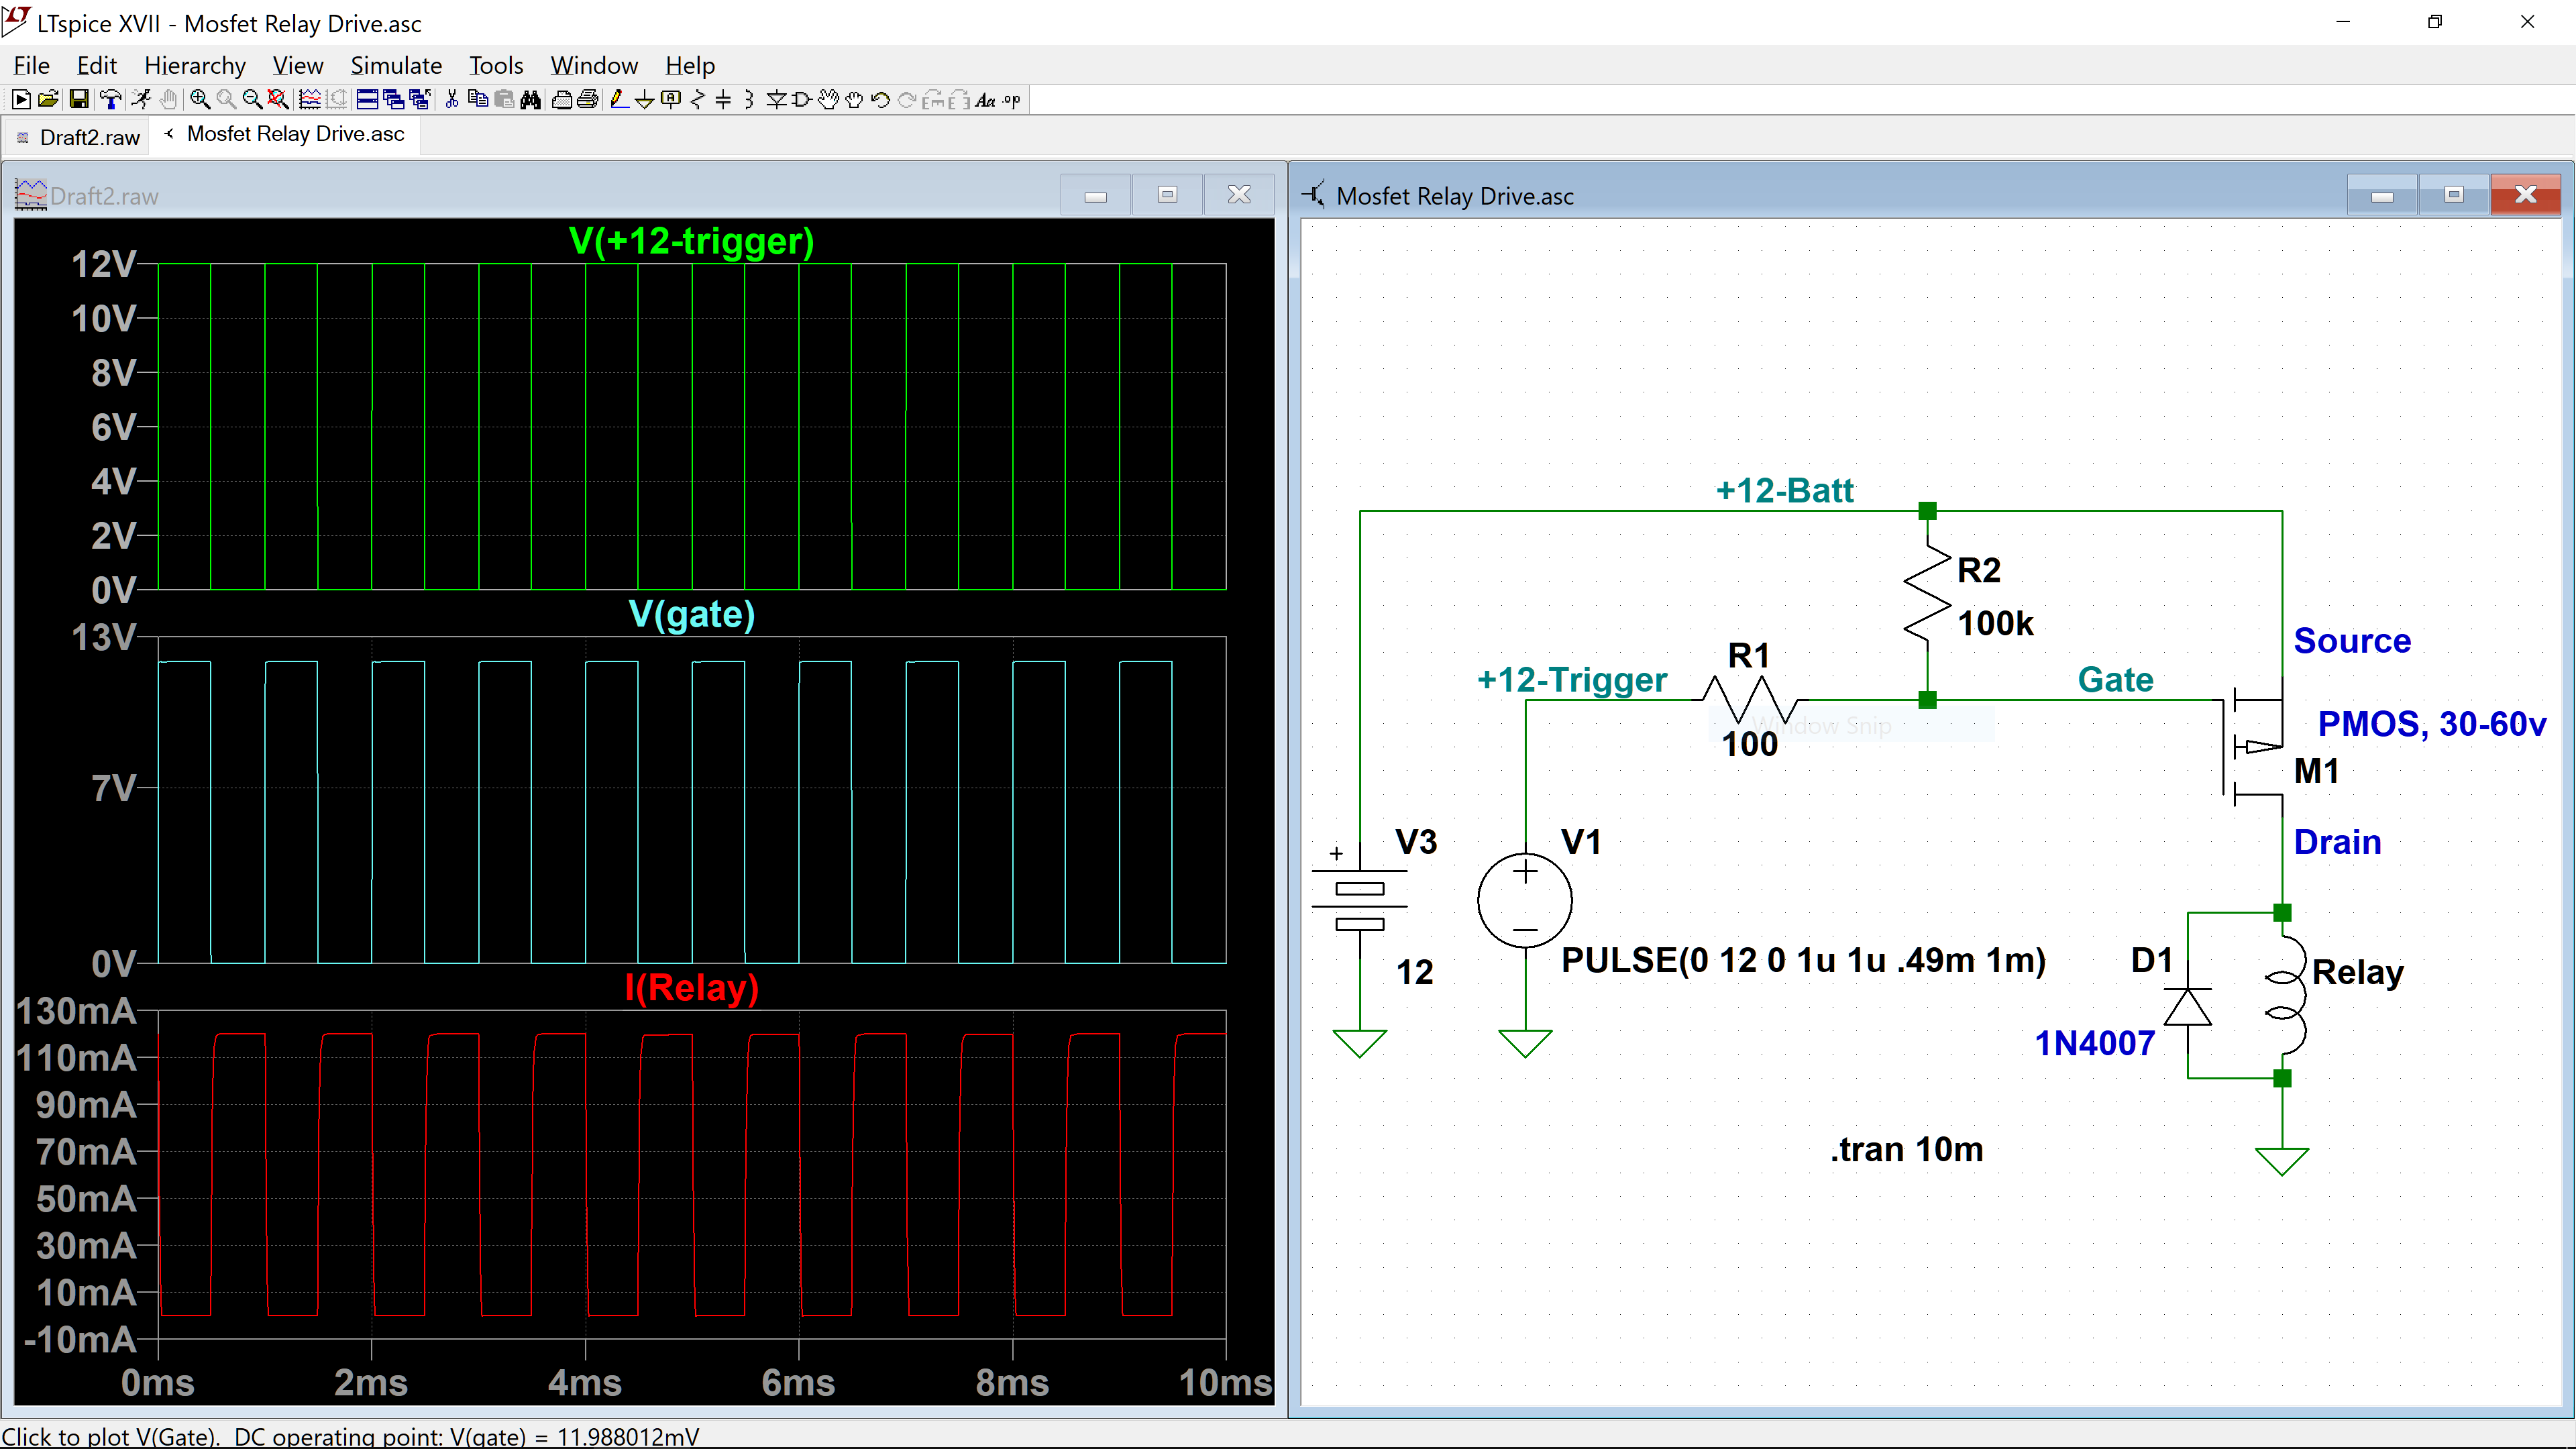Click the Find binoculars icon
Viewport: 2576px width, 1449px height.
[x=530, y=100]
